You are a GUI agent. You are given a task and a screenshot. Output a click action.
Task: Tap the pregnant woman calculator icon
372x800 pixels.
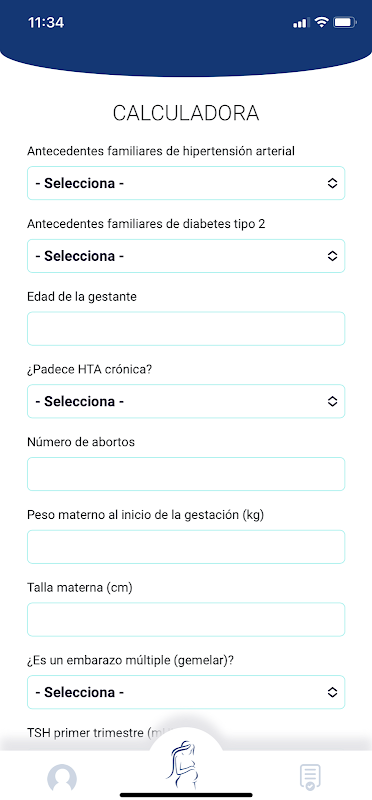[x=184, y=766]
